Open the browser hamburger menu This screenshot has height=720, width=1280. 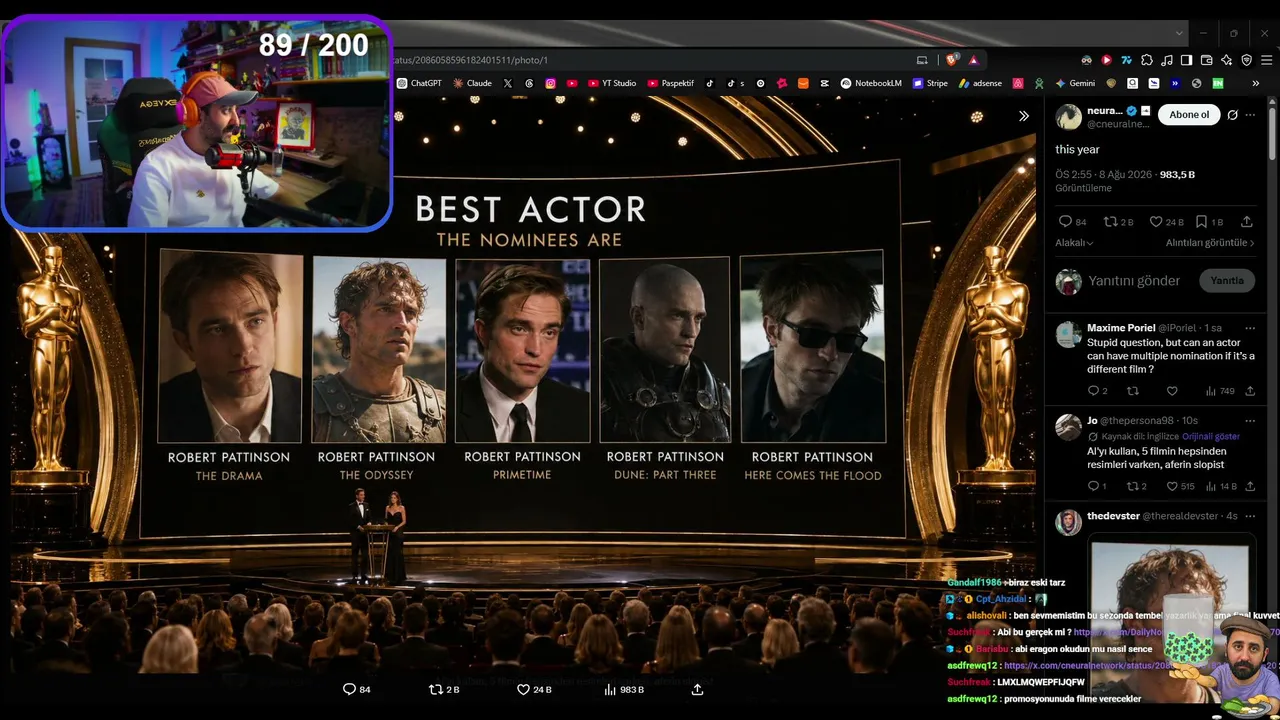1265,60
